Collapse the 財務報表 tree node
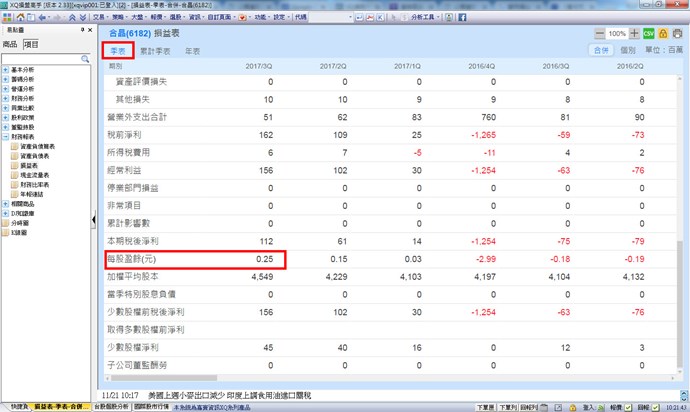Image resolution: width=690 pixels, height=412 pixels. pyautogui.click(x=6, y=136)
